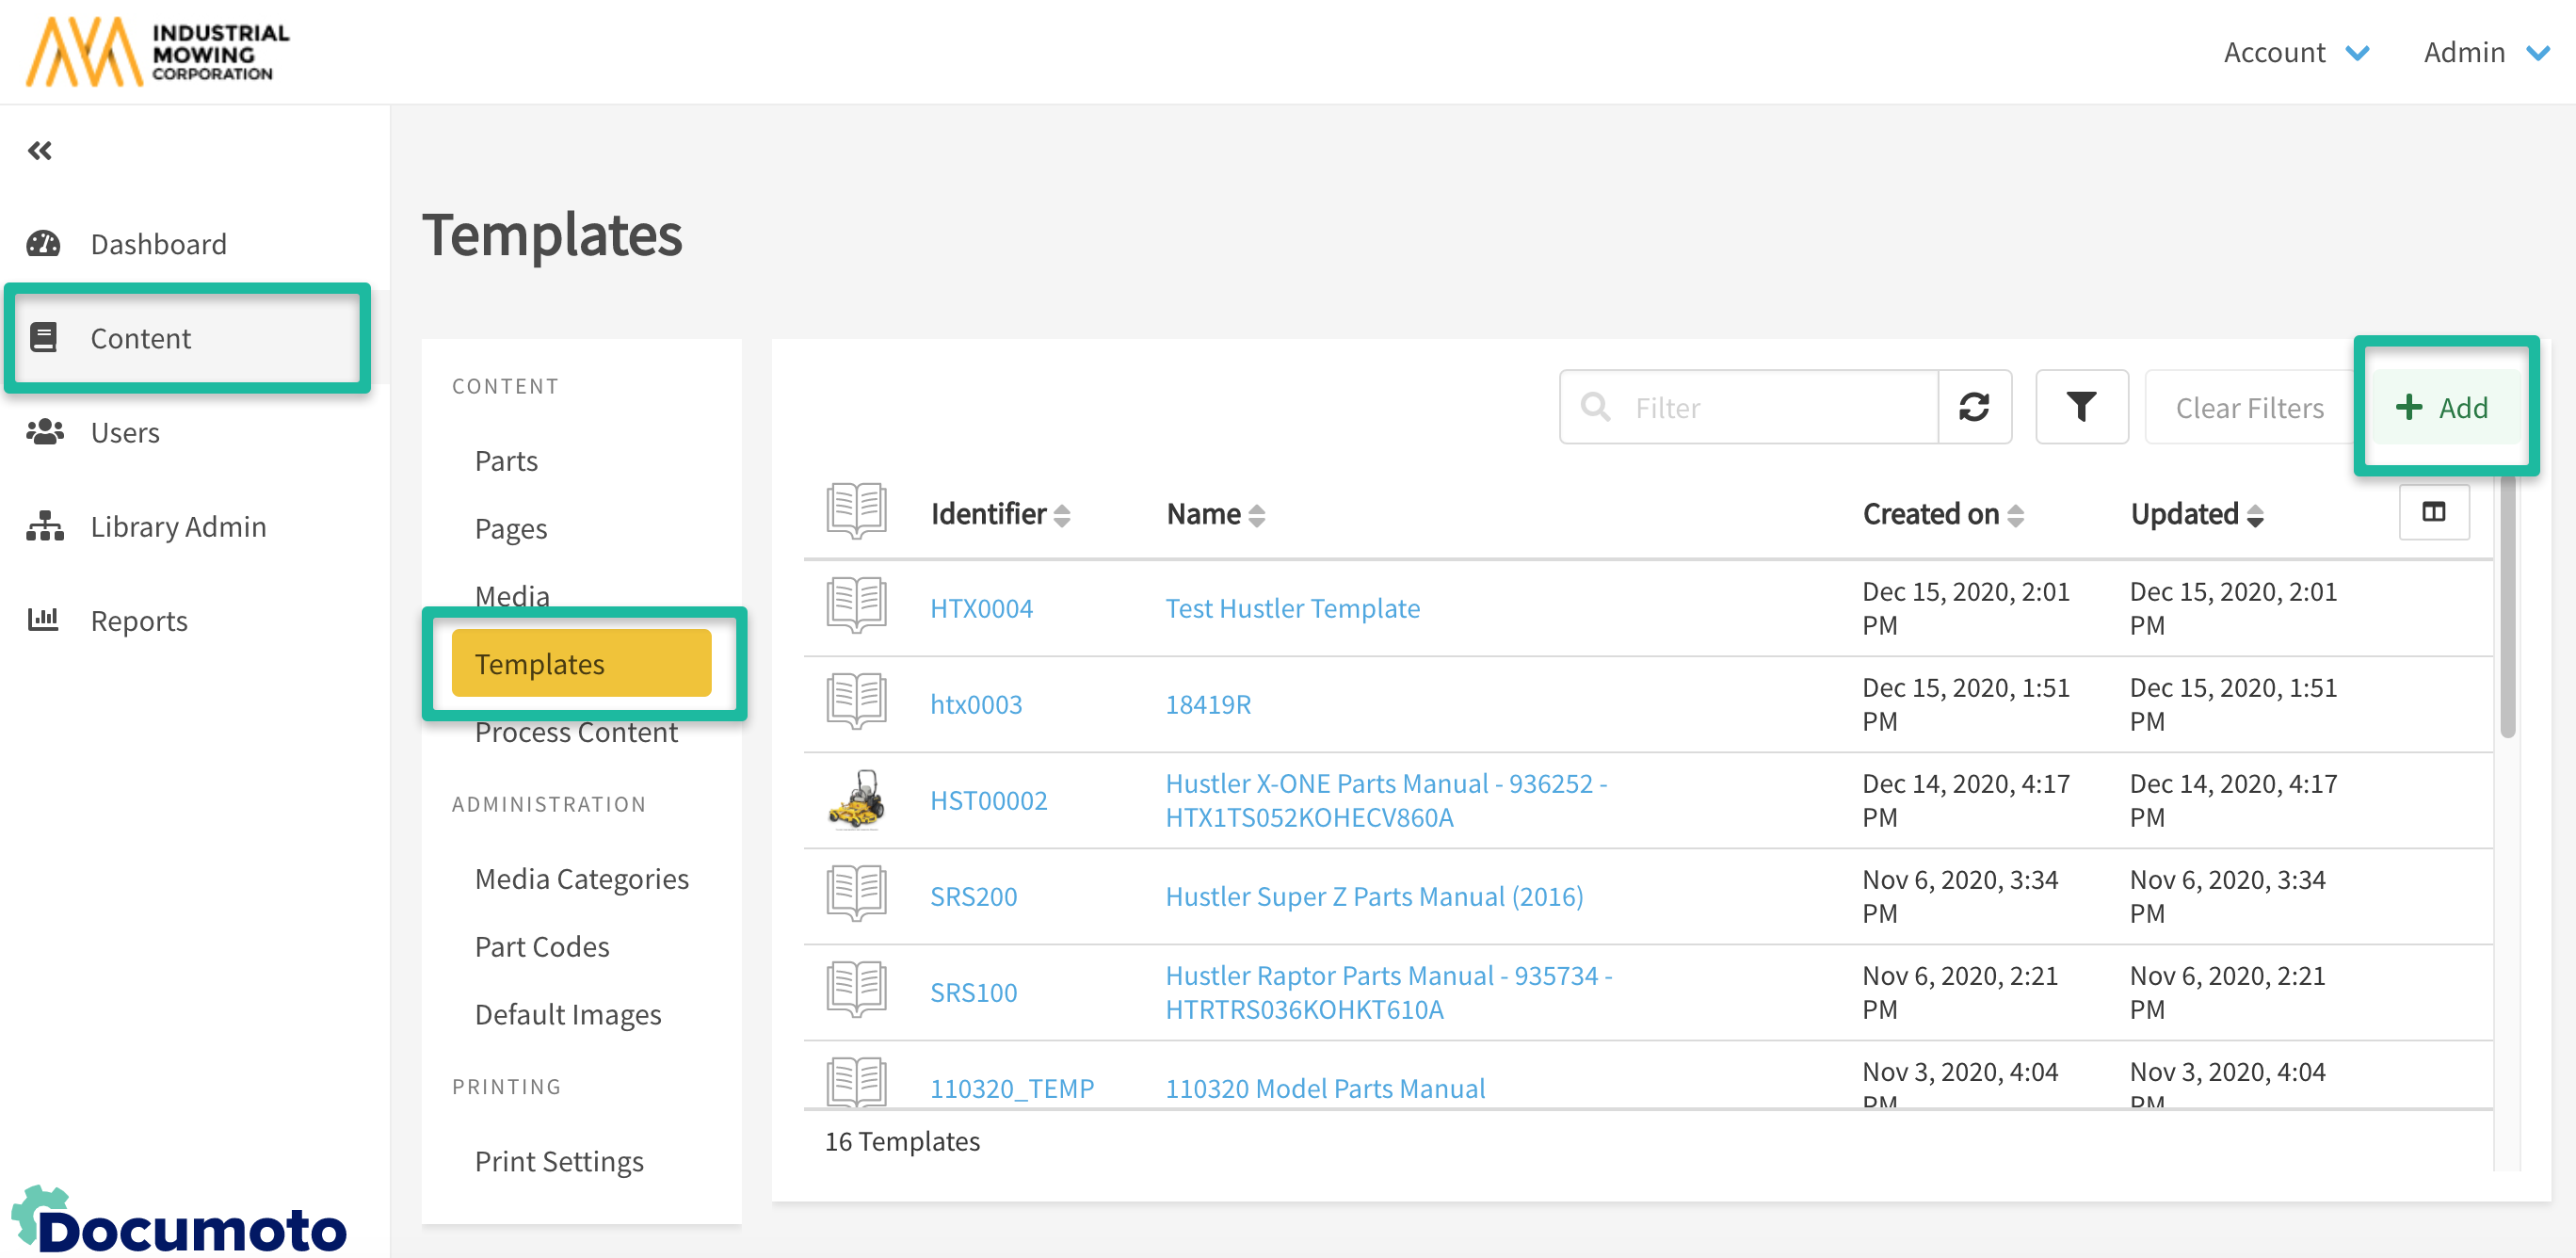Collapse the sidebar with double-chevron icon

click(40, 151)
